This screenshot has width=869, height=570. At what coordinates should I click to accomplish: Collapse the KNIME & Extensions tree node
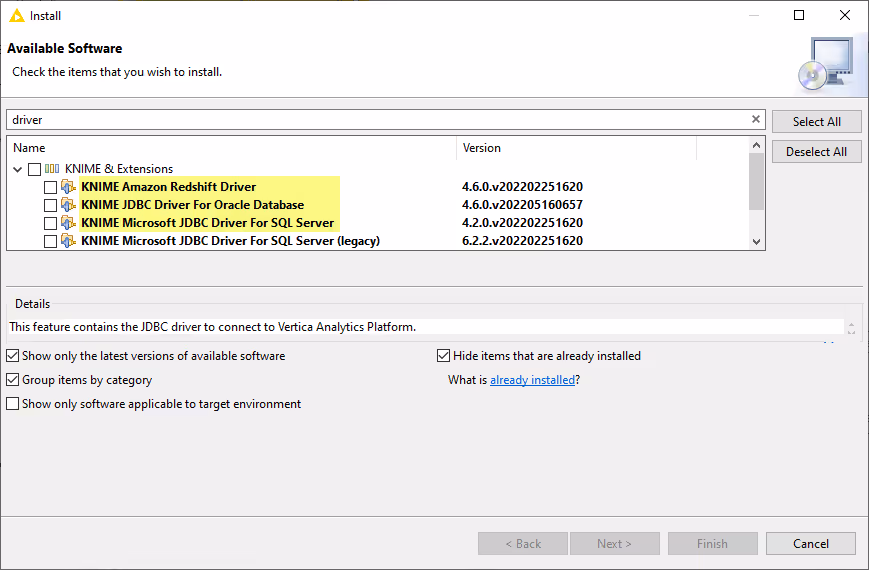[18, 169]
